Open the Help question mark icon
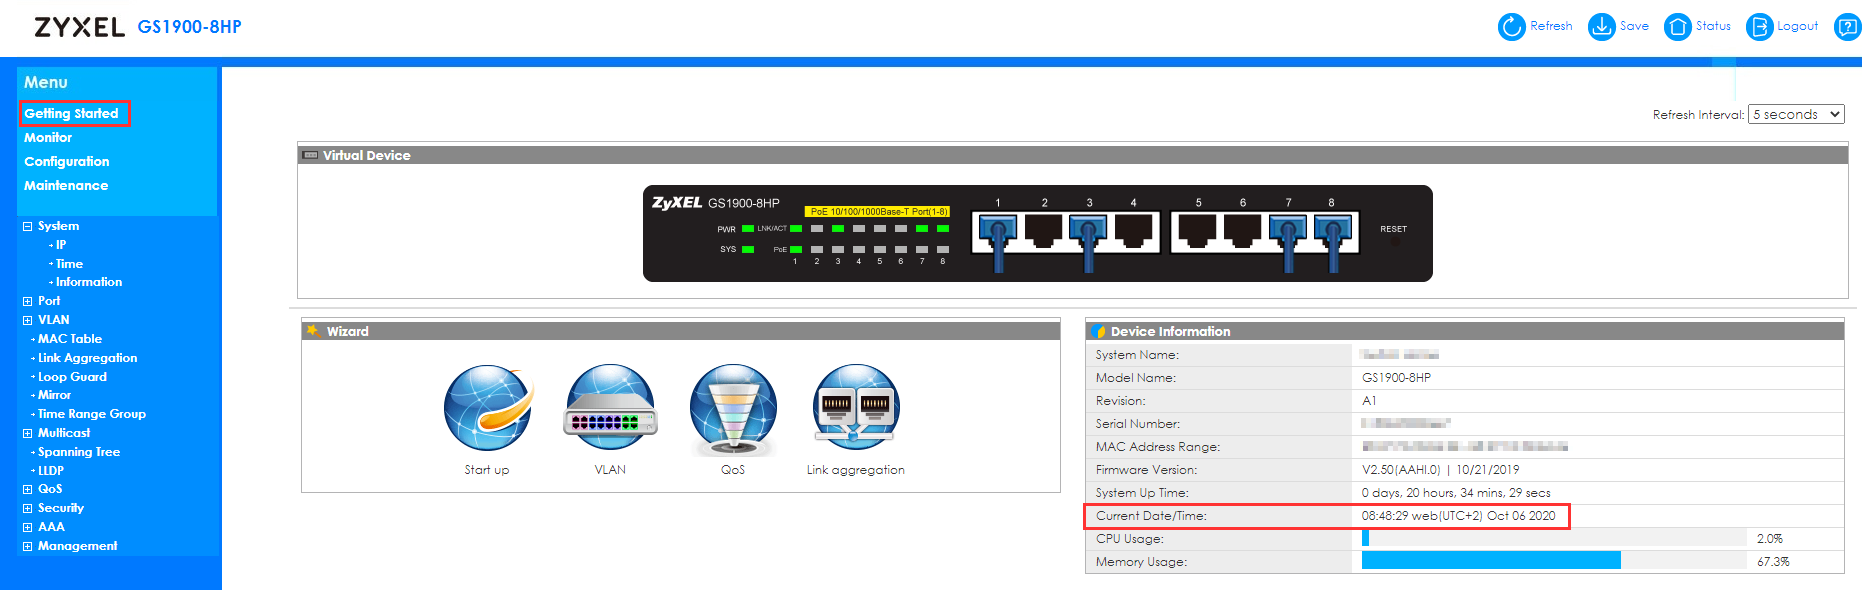The width and height of the screenshot is (1862, 590). 1847,27
